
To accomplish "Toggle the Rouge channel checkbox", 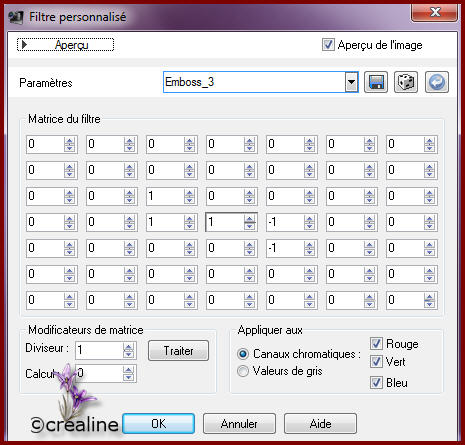I will click(x=376, y=343).
